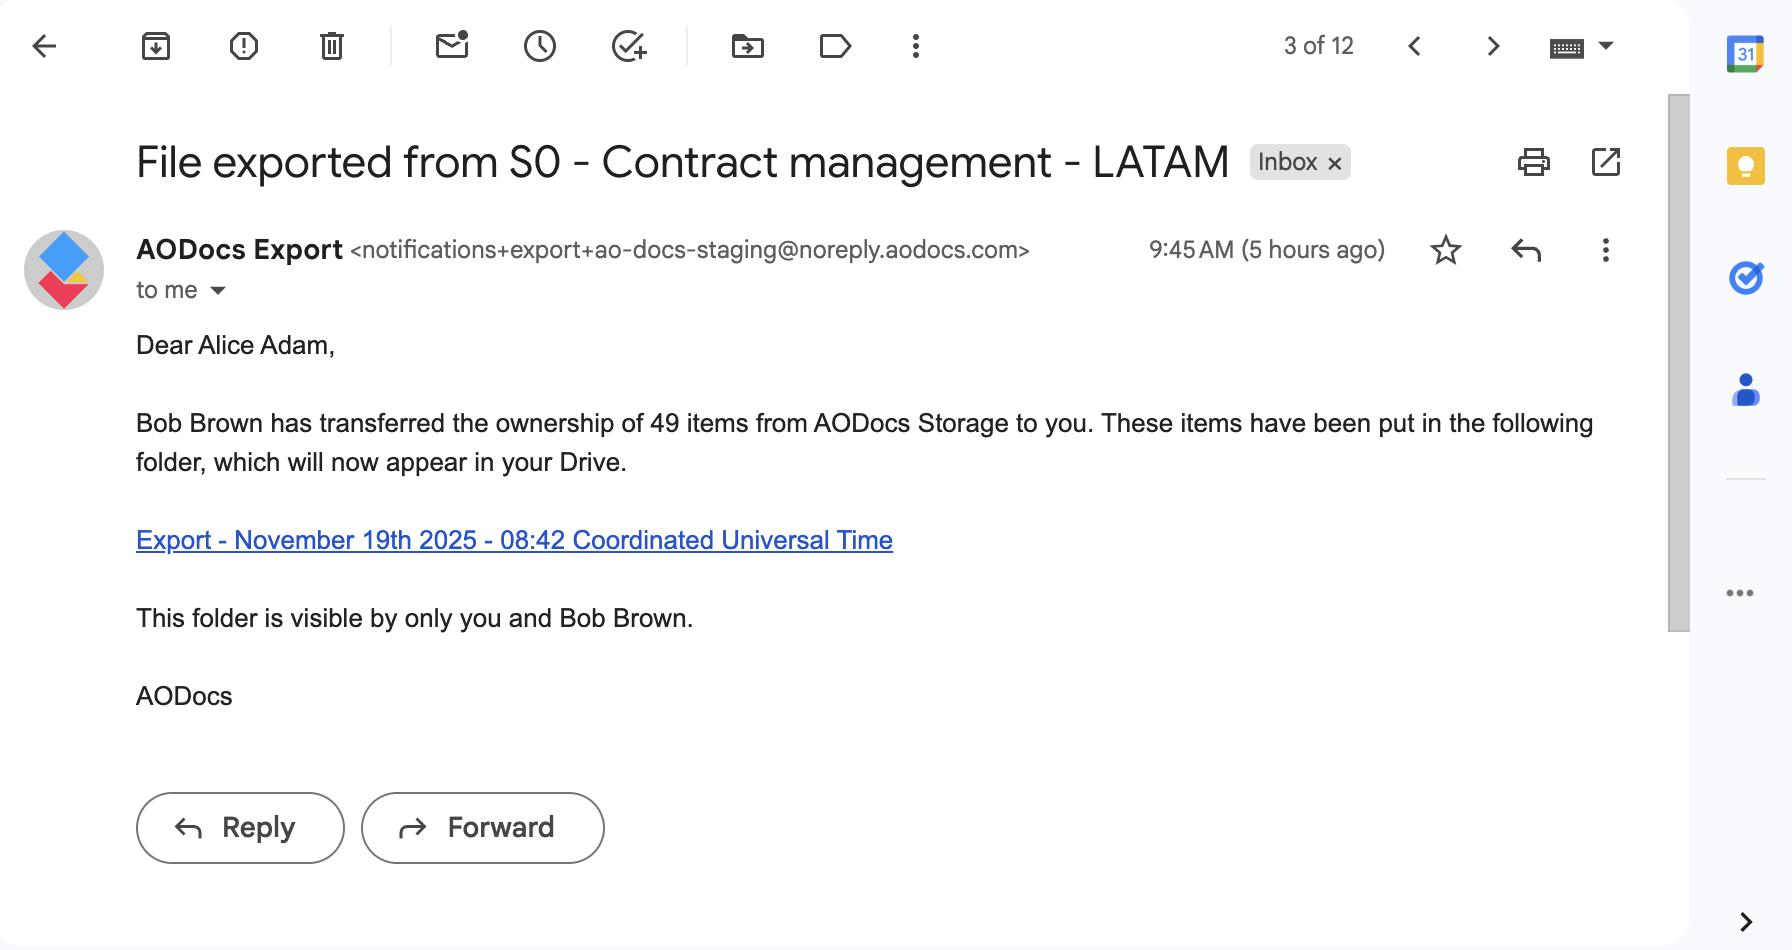Open the Labels icon
Viewport: 1792px width, 950px height.
[835, 46]
